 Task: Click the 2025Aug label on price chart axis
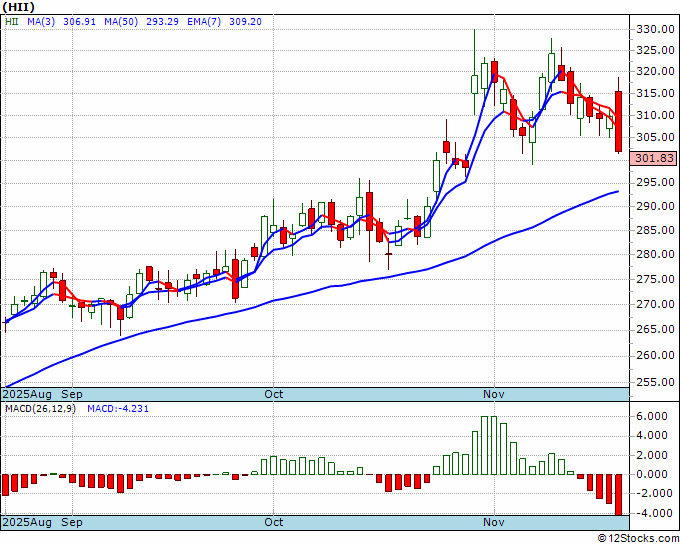click(x=27, y=395)
